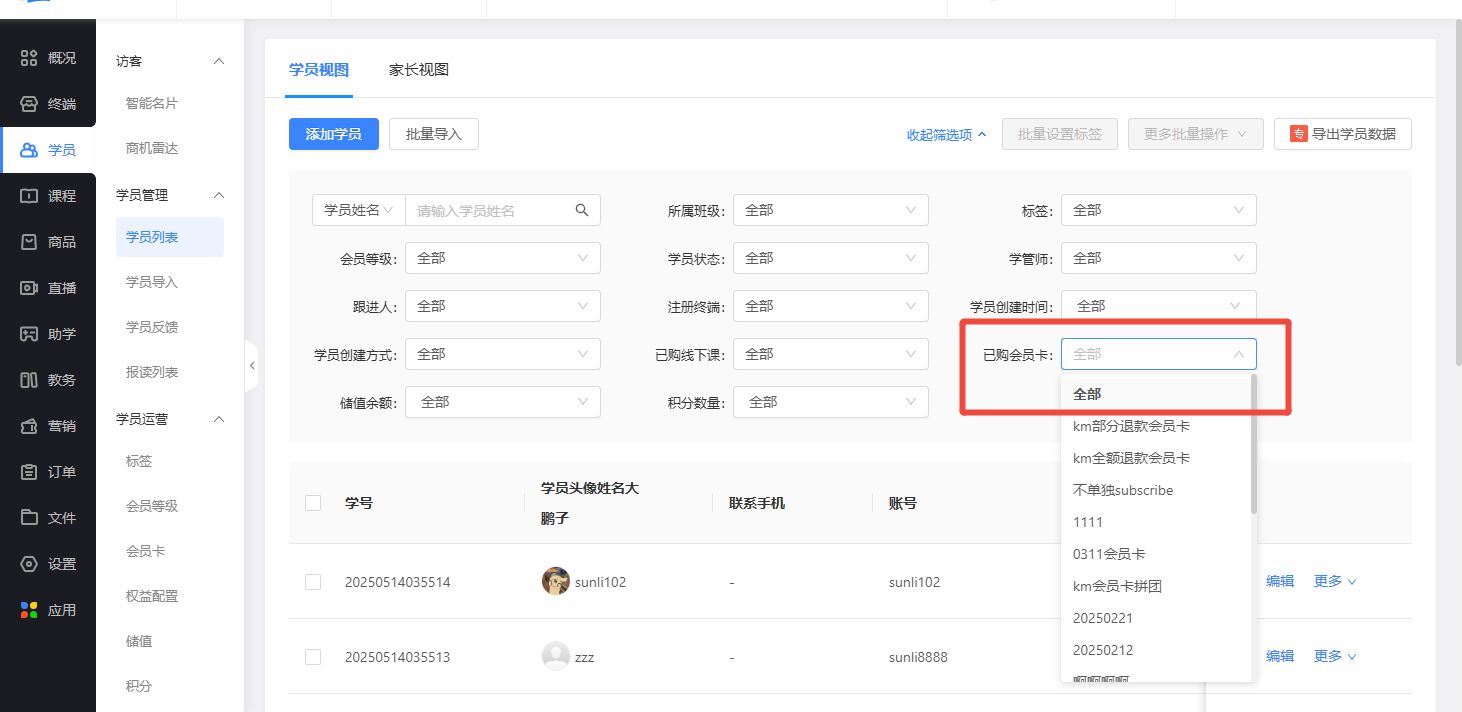Click the 添加学员 button
This screenshot has height=712, width=1462.
333,134
